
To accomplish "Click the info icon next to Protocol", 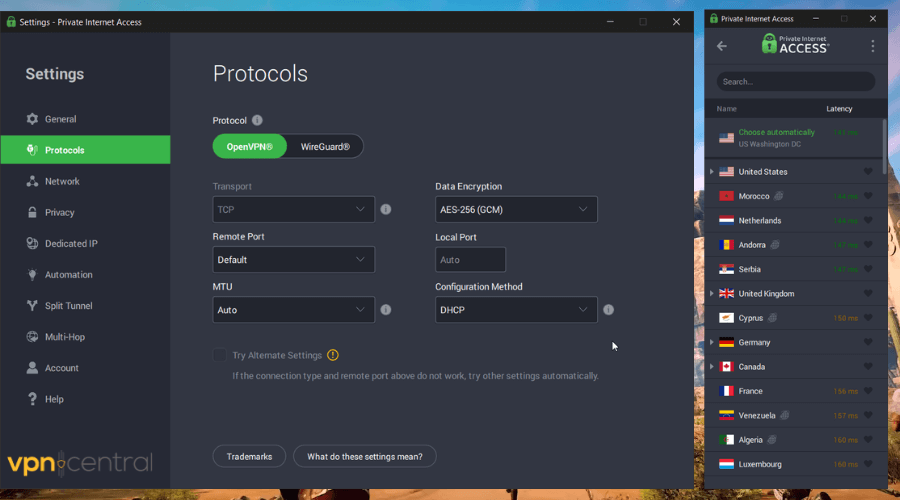I will tap(257, 120).
